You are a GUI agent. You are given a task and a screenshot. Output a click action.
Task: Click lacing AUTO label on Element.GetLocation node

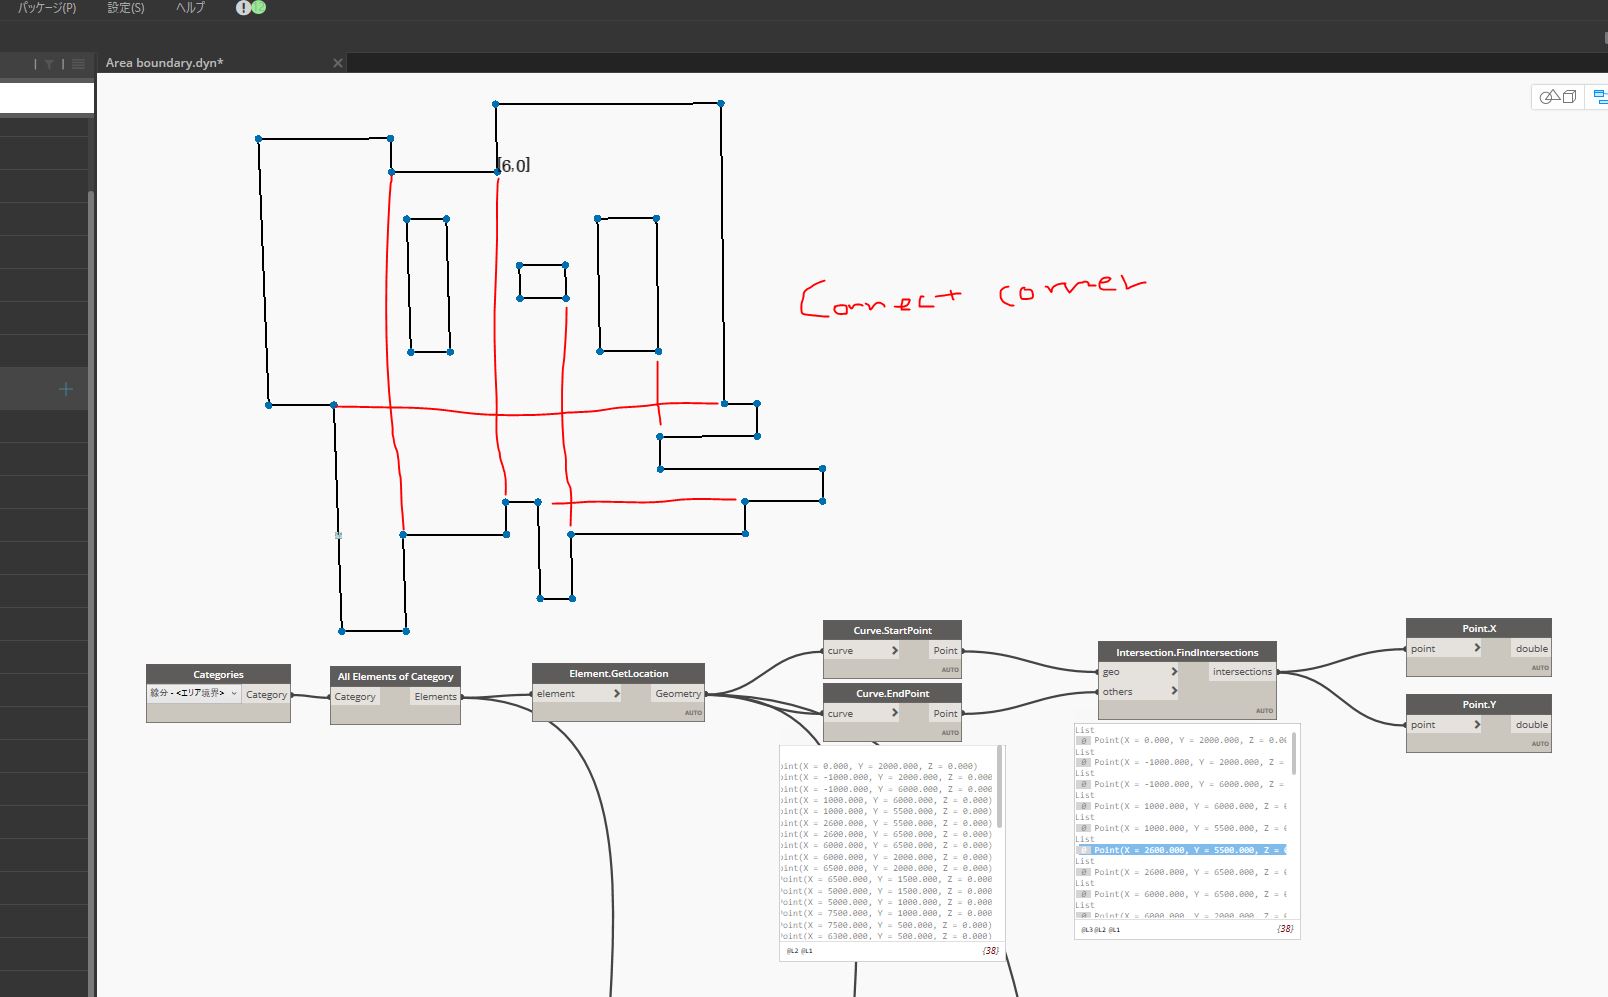point(693,713)
